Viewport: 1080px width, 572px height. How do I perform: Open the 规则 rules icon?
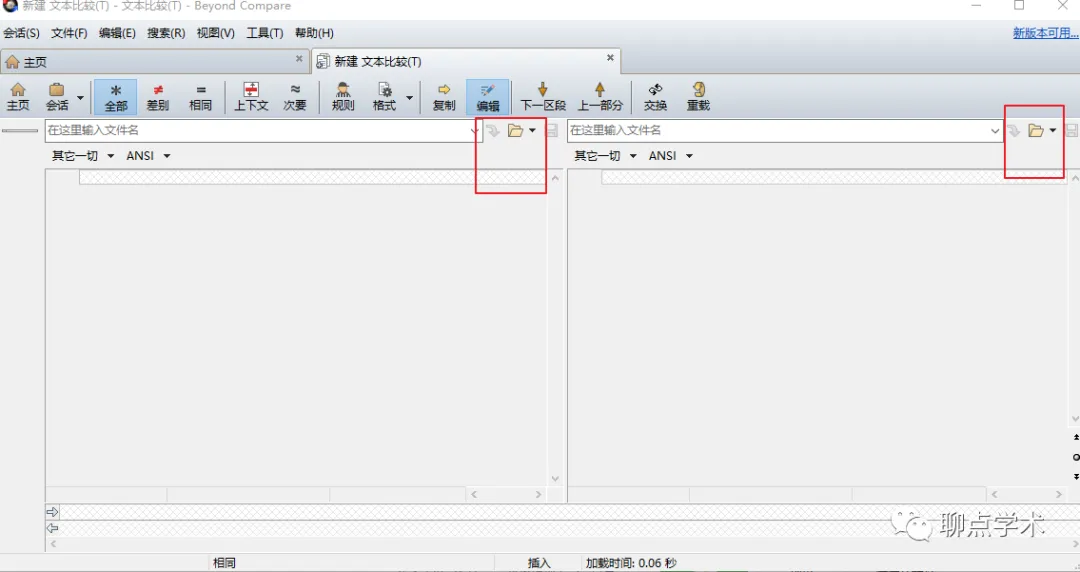click(343, 96)
